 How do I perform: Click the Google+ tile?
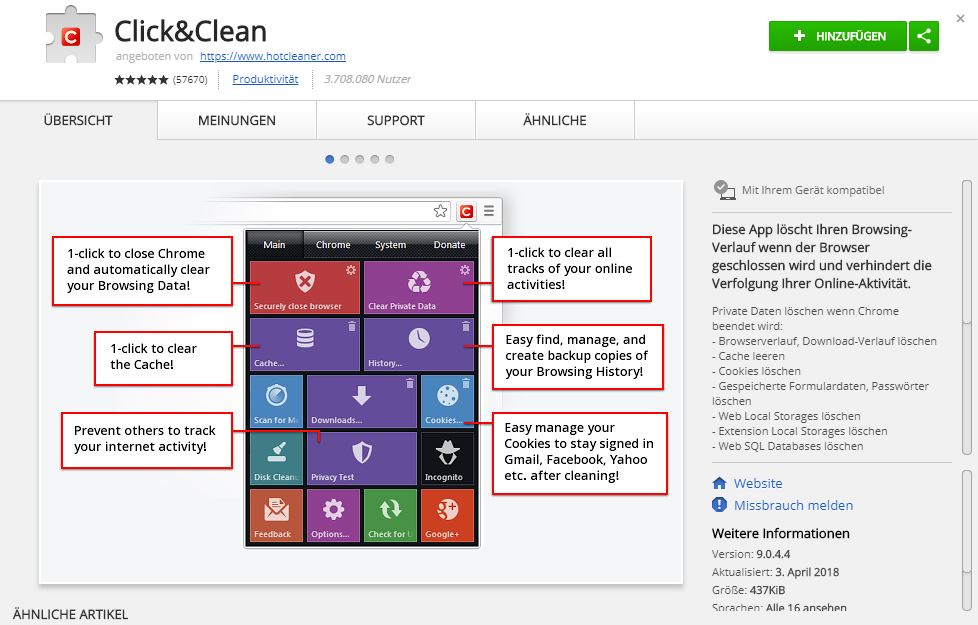pos(447,515)
